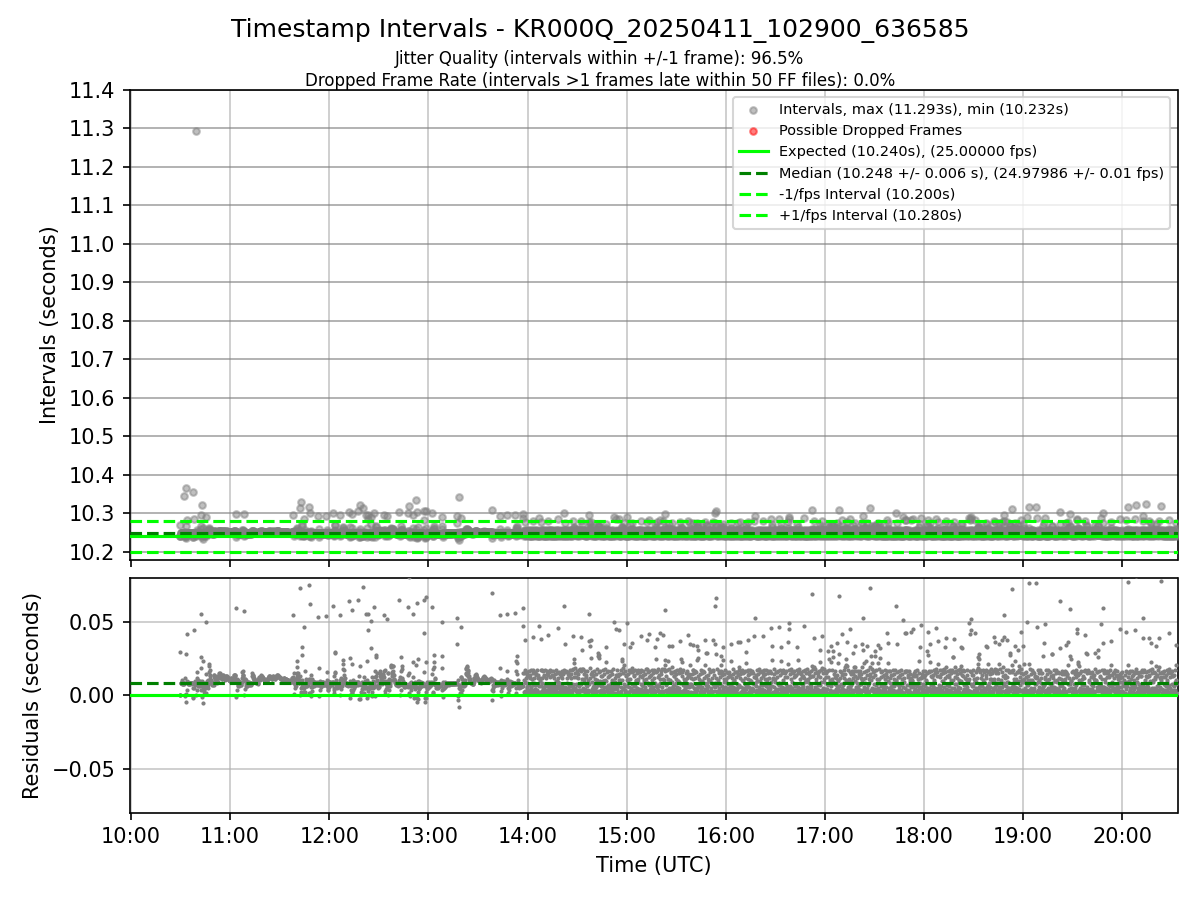Screen dimensions: 1200x900
Task: Click the '10:00' x-axis tick label
Action: [x=130, y=835]
